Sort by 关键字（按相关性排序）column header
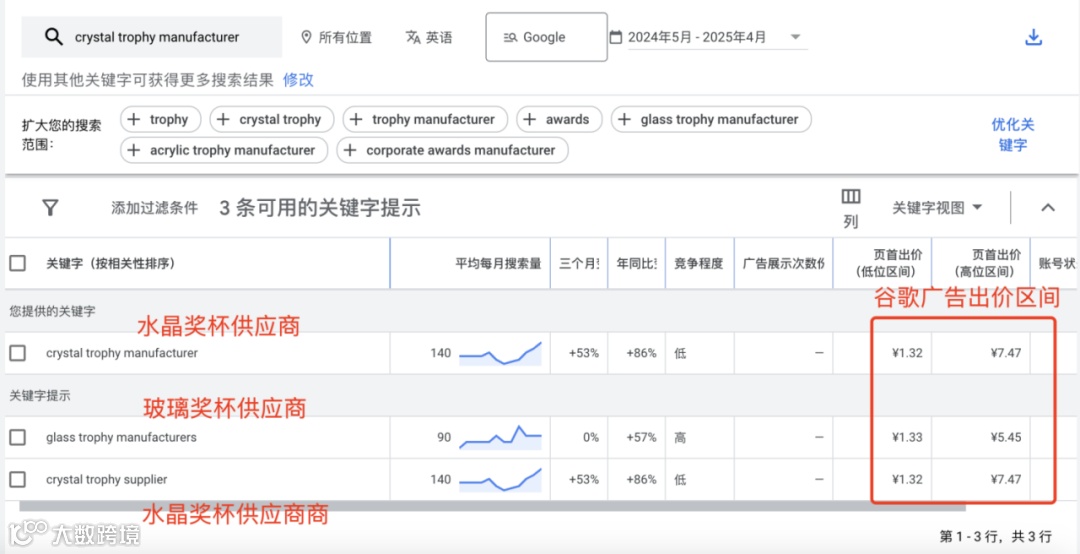 click(x=110, y=263)
